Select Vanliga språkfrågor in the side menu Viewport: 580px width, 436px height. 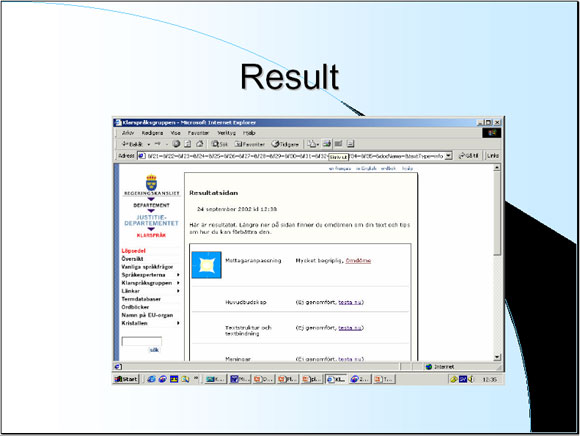coord(147,267)
